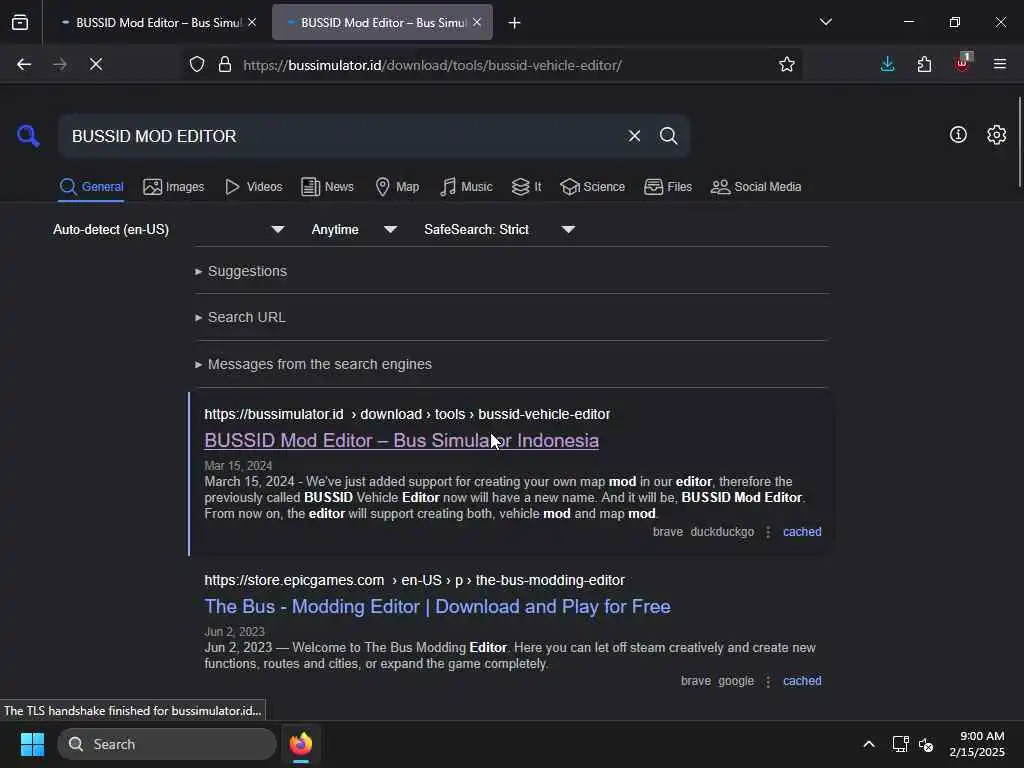Click the network tray icon
Viewport: 1024px width, 768px height.
[x=901, y=744]
